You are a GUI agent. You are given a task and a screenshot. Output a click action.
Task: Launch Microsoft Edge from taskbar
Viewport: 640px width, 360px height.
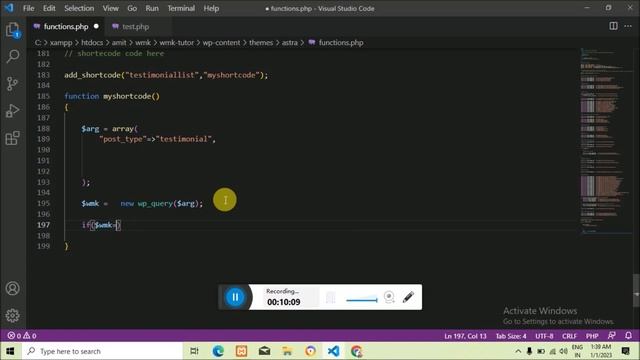click(x=218, y=351)
